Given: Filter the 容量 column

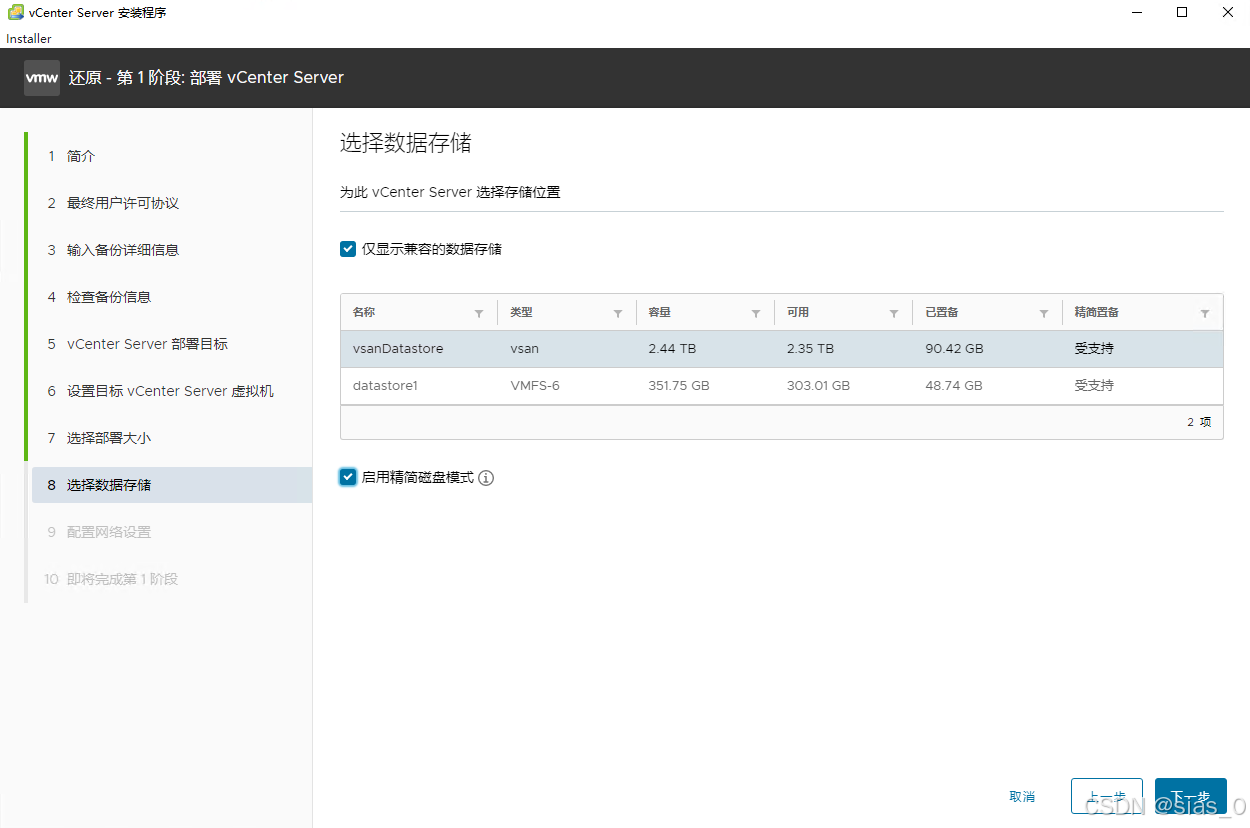Looking at the screenshot, I should coord(756,313).
